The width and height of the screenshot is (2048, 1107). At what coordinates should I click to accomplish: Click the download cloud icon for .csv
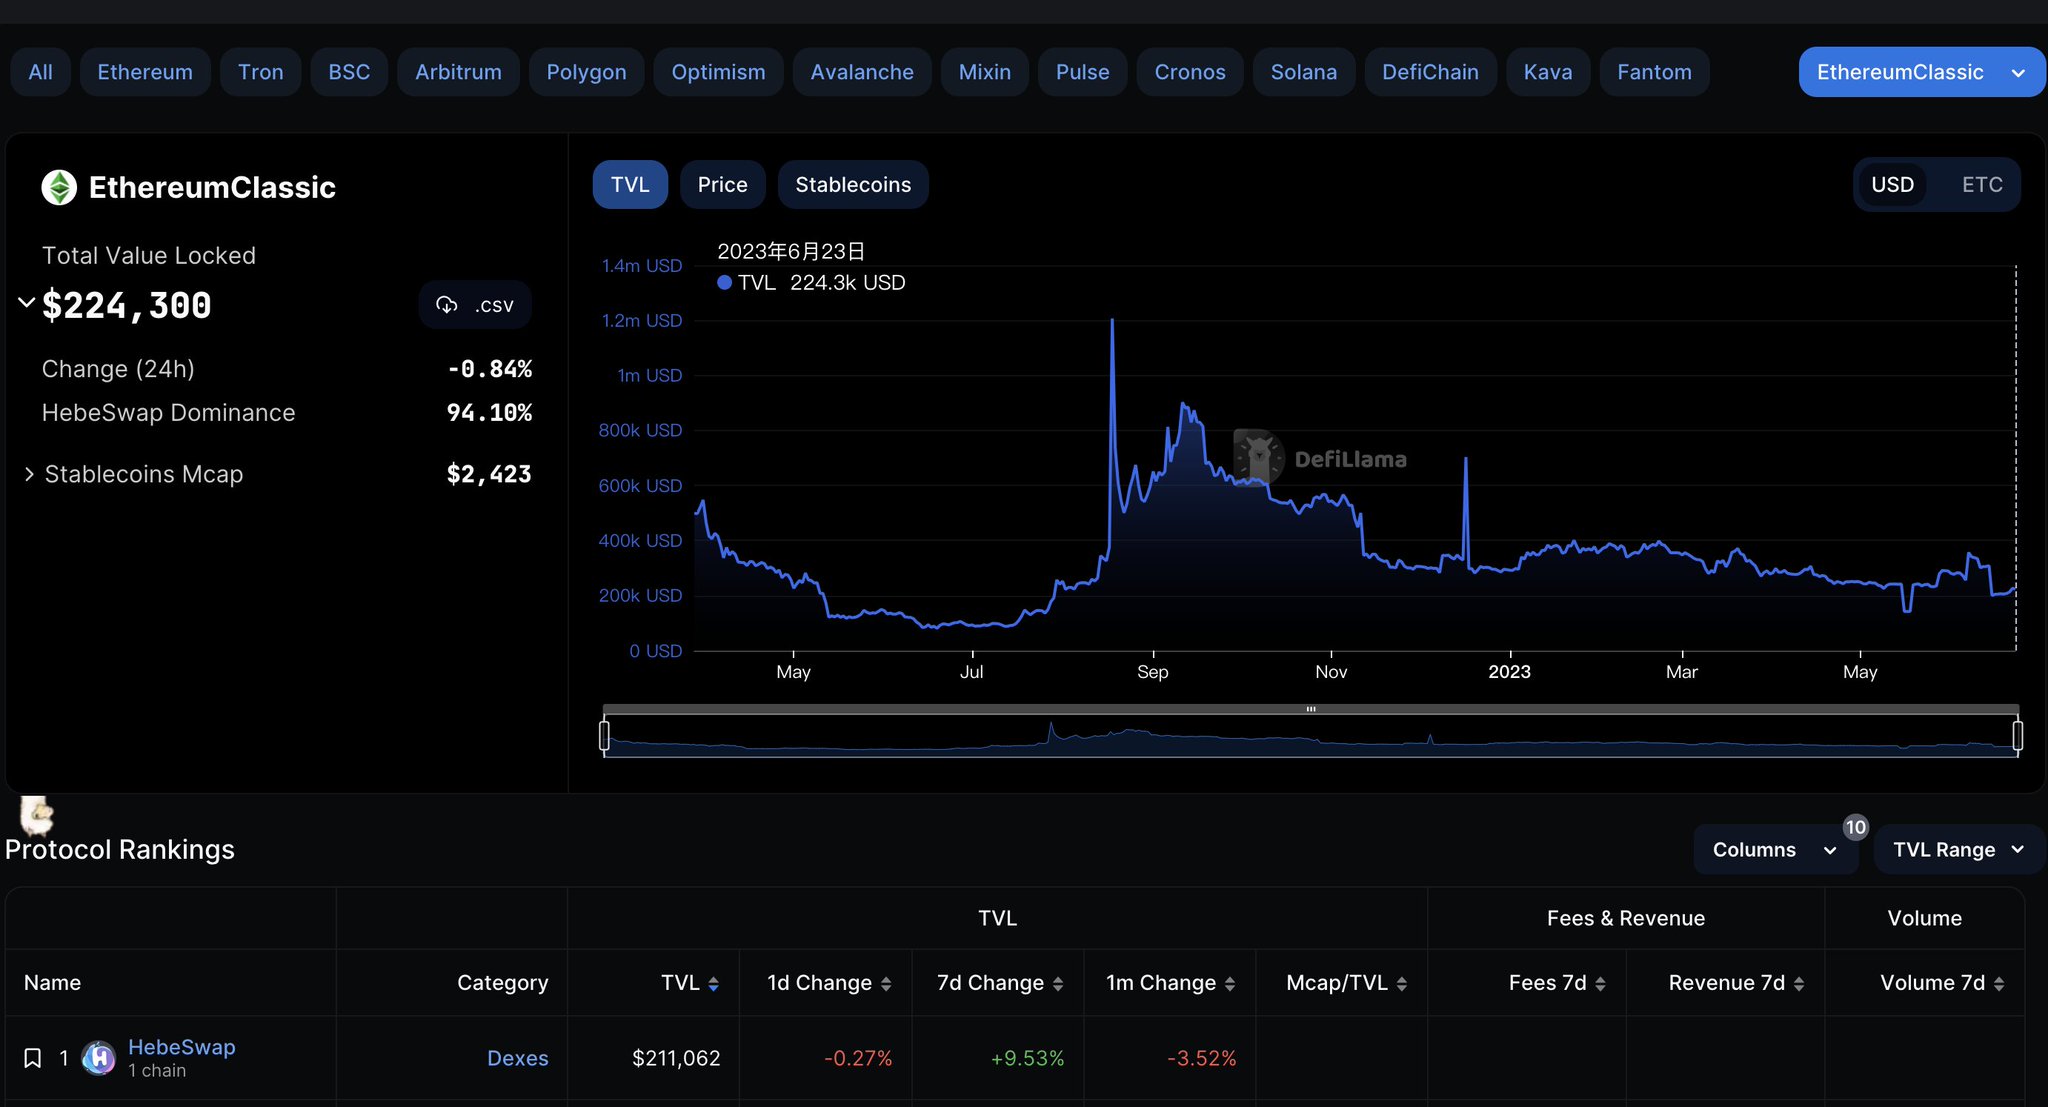pyautogui.click(x=447, y=305)
